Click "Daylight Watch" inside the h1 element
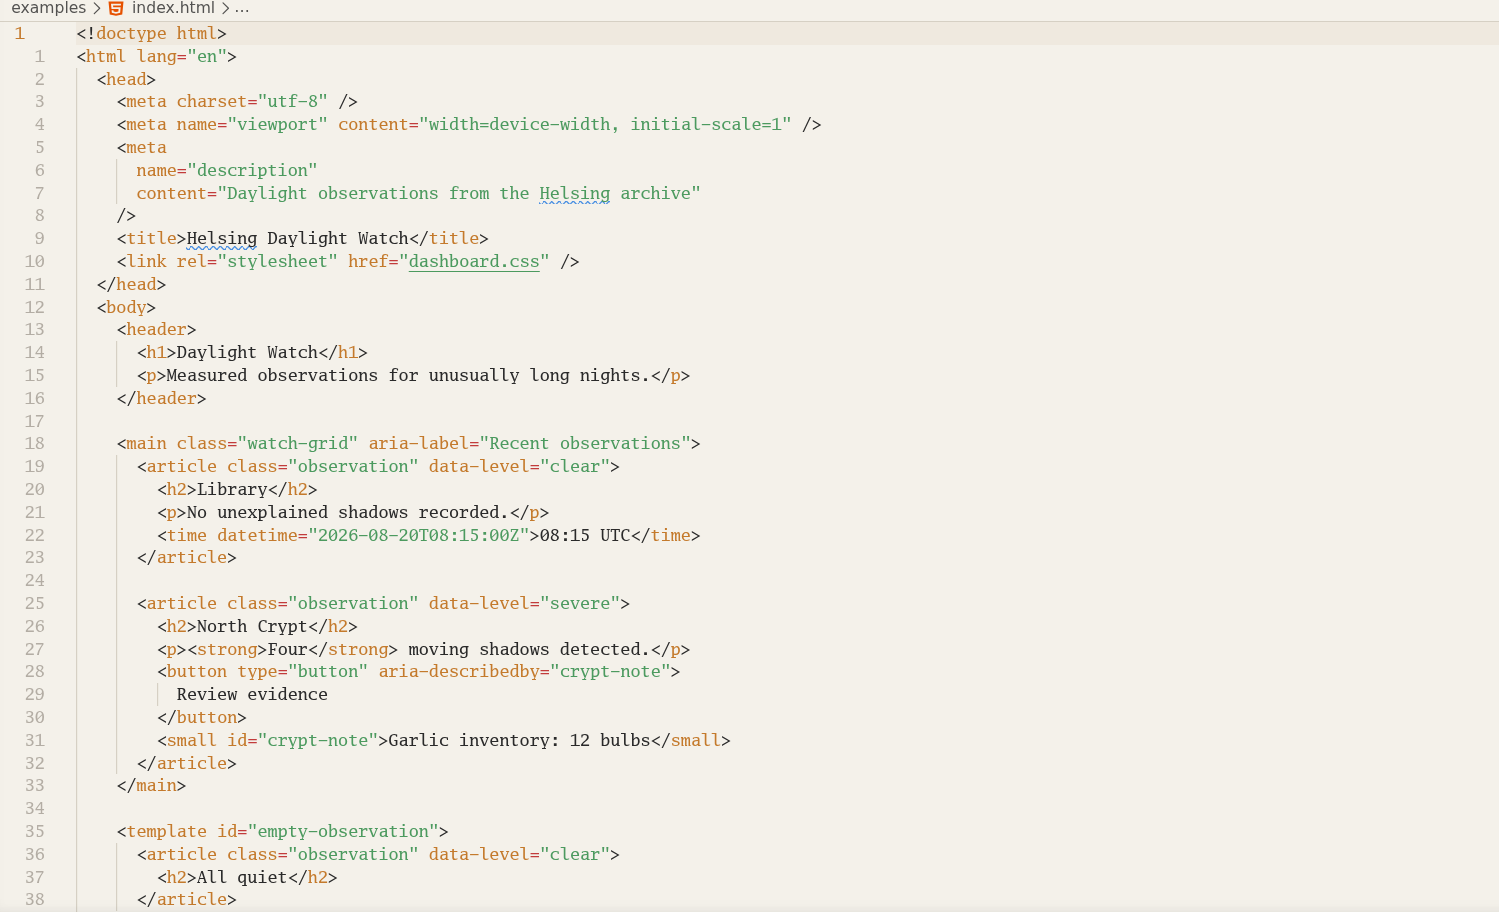The height and width of the screenshot is (912, 1499). (x=247, y=353)
